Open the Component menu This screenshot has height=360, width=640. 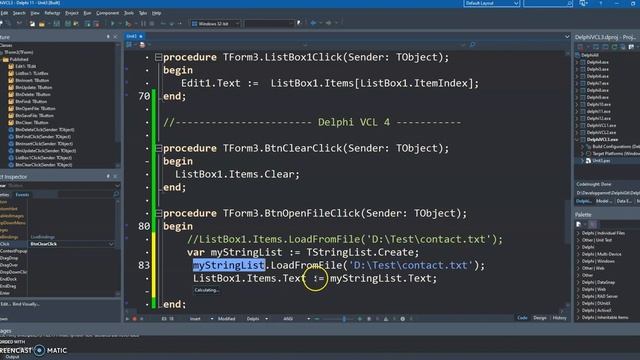coord(107,13)
